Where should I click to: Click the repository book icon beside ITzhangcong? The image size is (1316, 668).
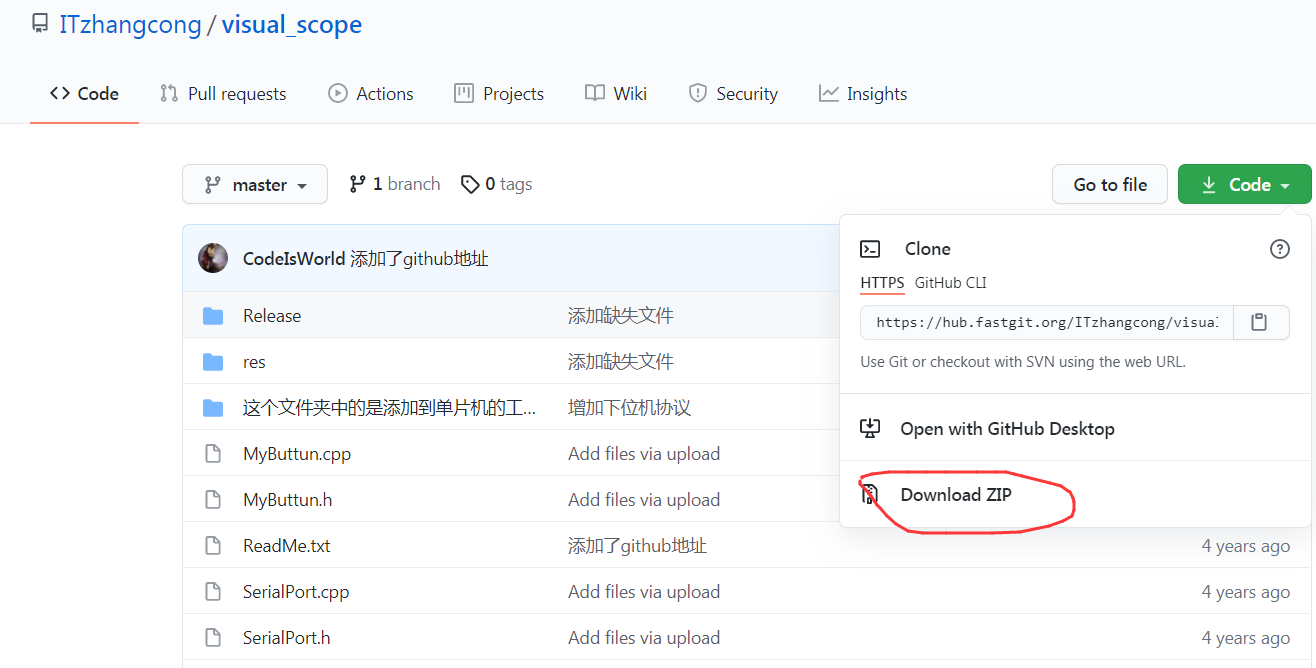pos(40,24)
